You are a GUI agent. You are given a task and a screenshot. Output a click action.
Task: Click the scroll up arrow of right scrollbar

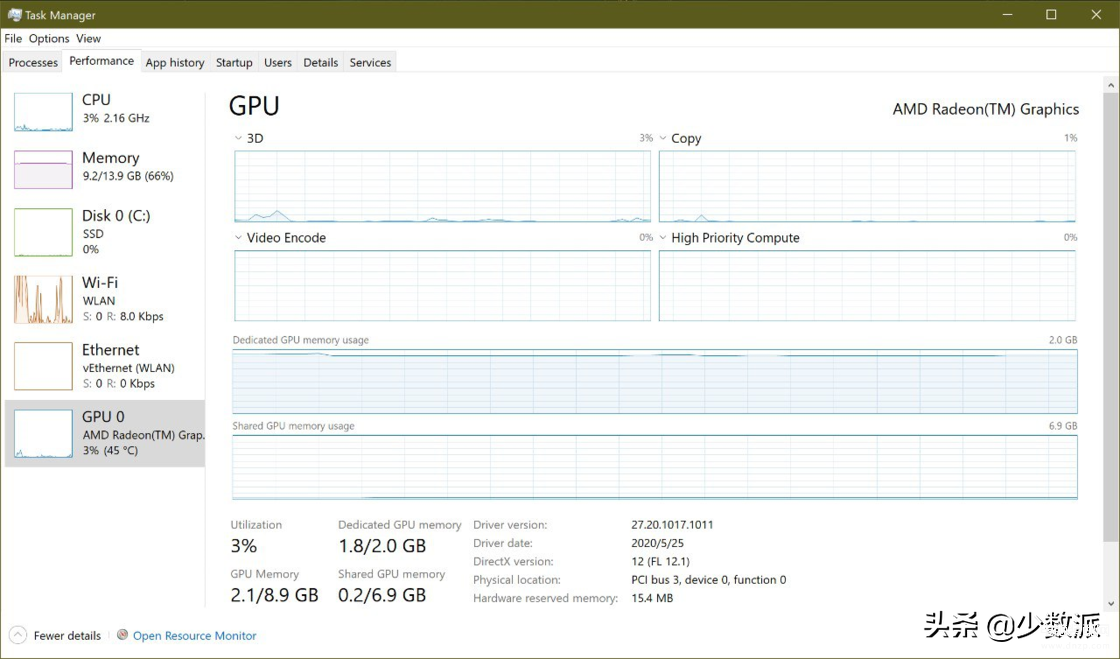click(x=1111, y=85)
